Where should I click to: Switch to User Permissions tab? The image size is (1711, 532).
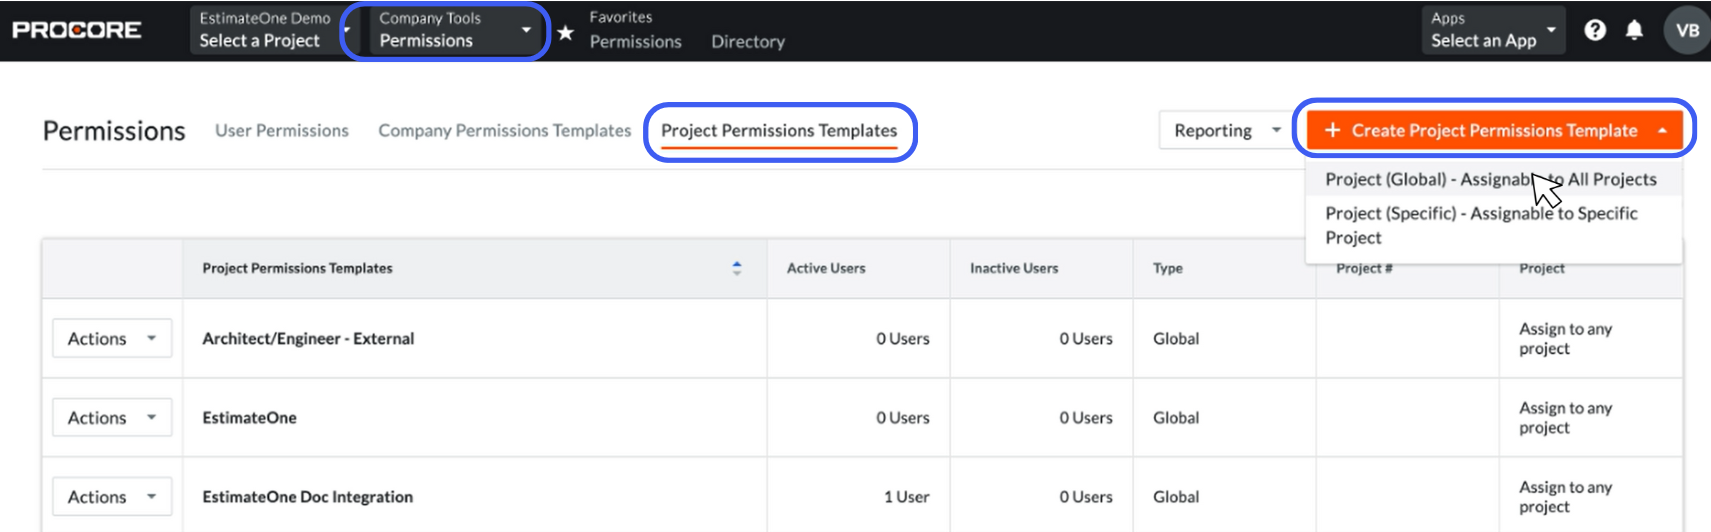pos(282,130)
